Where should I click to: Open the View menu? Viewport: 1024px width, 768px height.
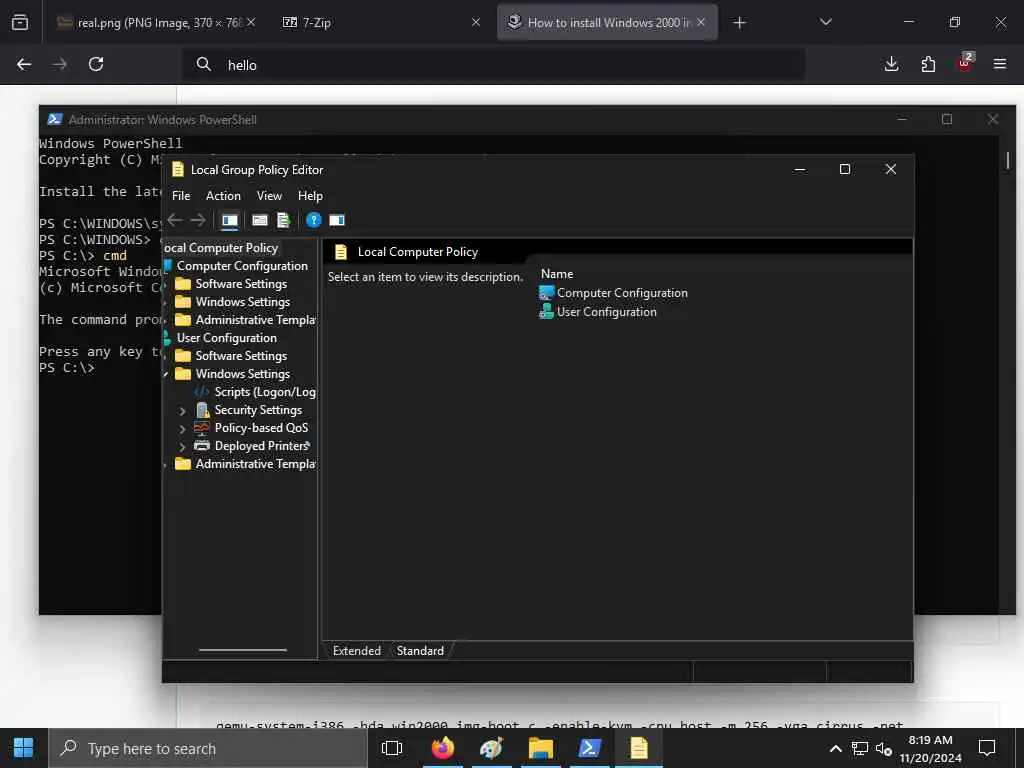pos(269,196)
